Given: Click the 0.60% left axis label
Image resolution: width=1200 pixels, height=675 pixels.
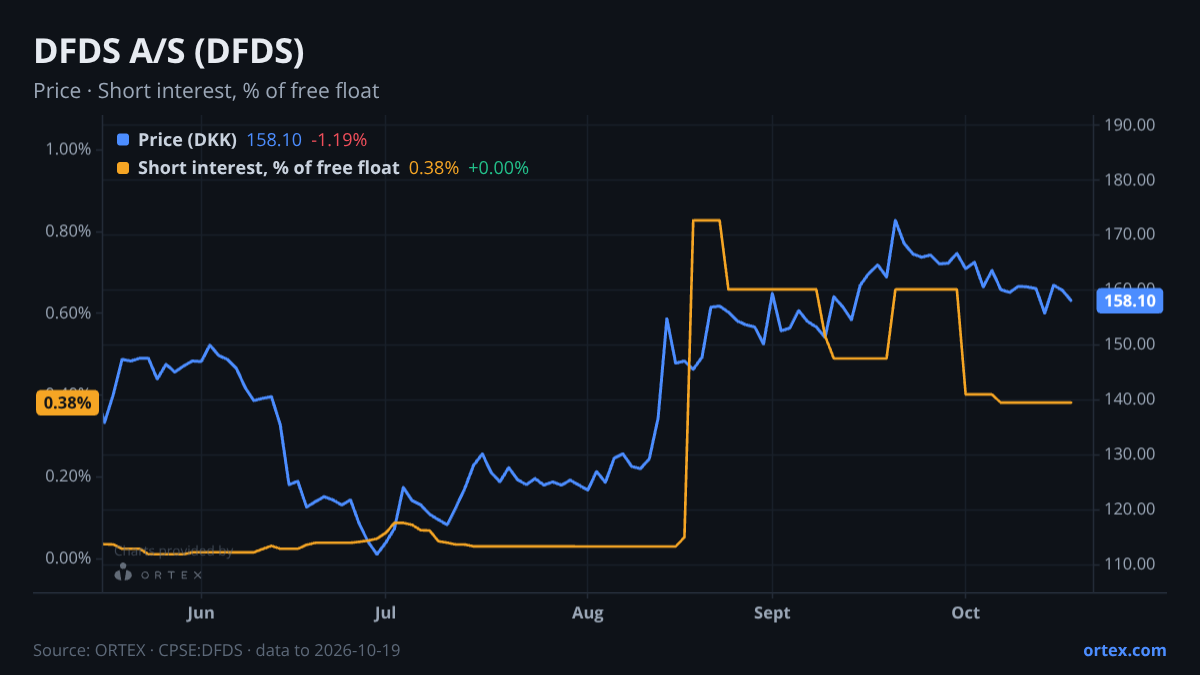Looking at the screenshot, I should click(x=69, y=313).
